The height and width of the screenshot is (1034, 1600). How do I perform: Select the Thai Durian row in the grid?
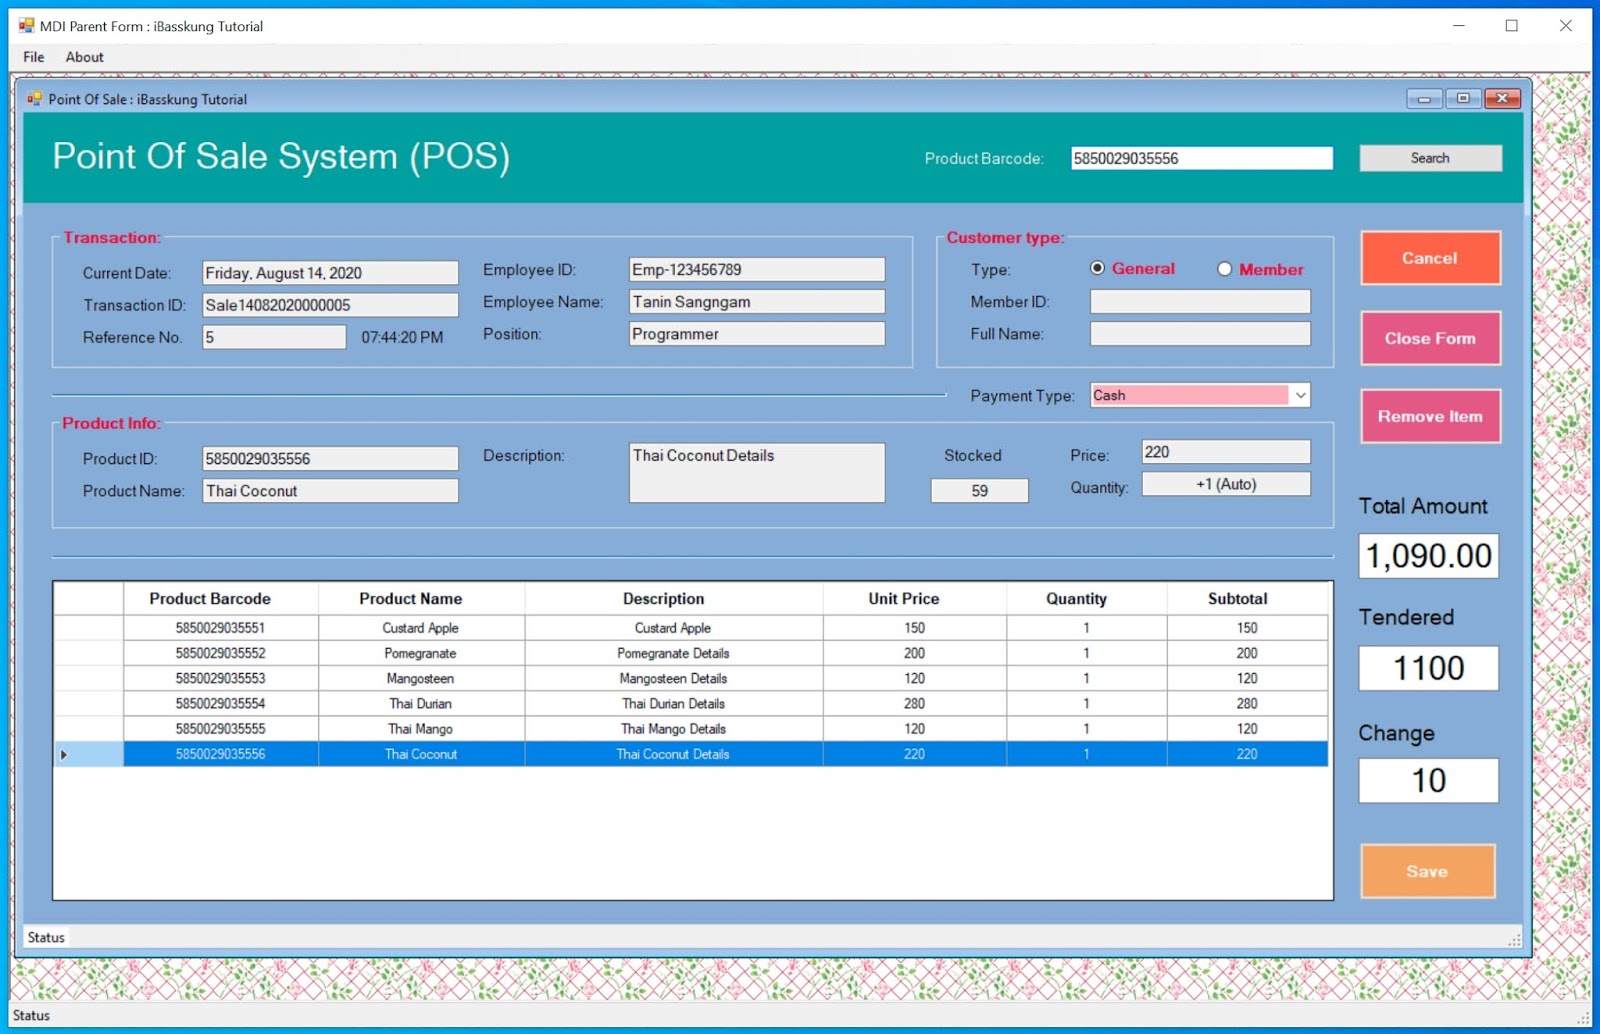(420, 703)
